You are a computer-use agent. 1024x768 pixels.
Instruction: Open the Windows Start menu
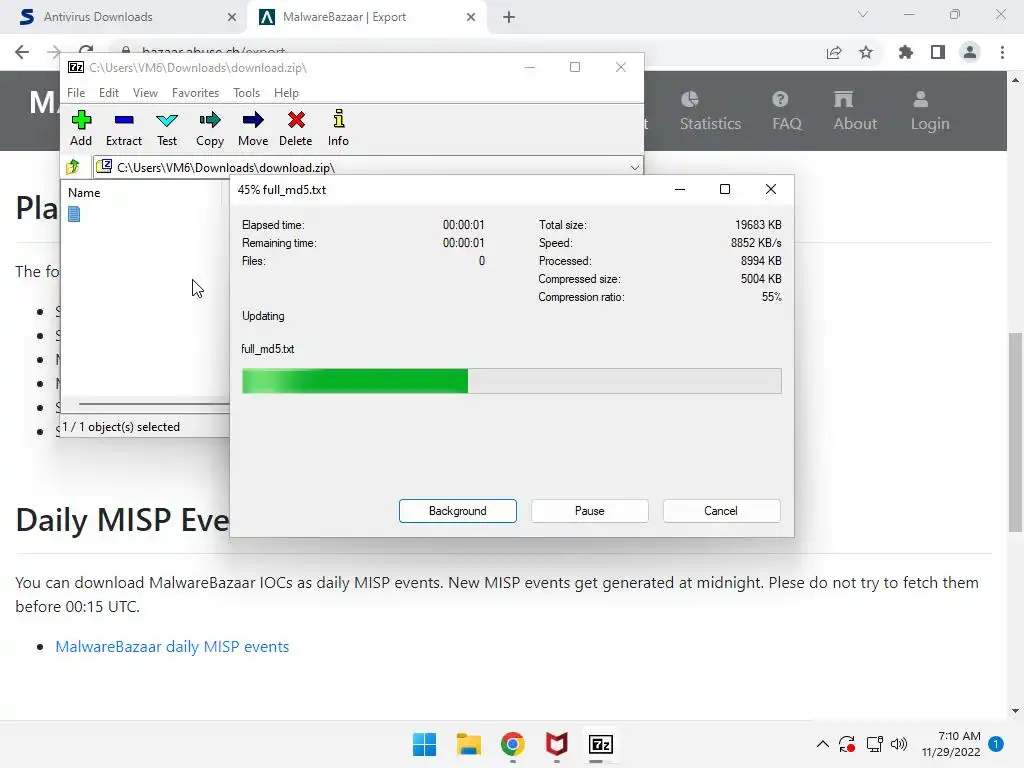coord(424,744)
